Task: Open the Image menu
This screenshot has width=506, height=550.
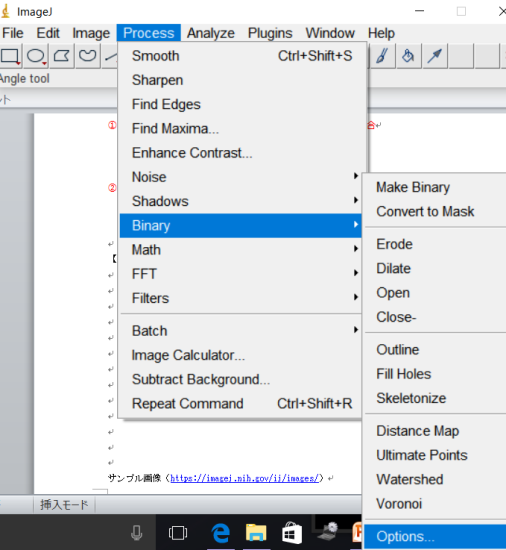Action: click(91, 33)
